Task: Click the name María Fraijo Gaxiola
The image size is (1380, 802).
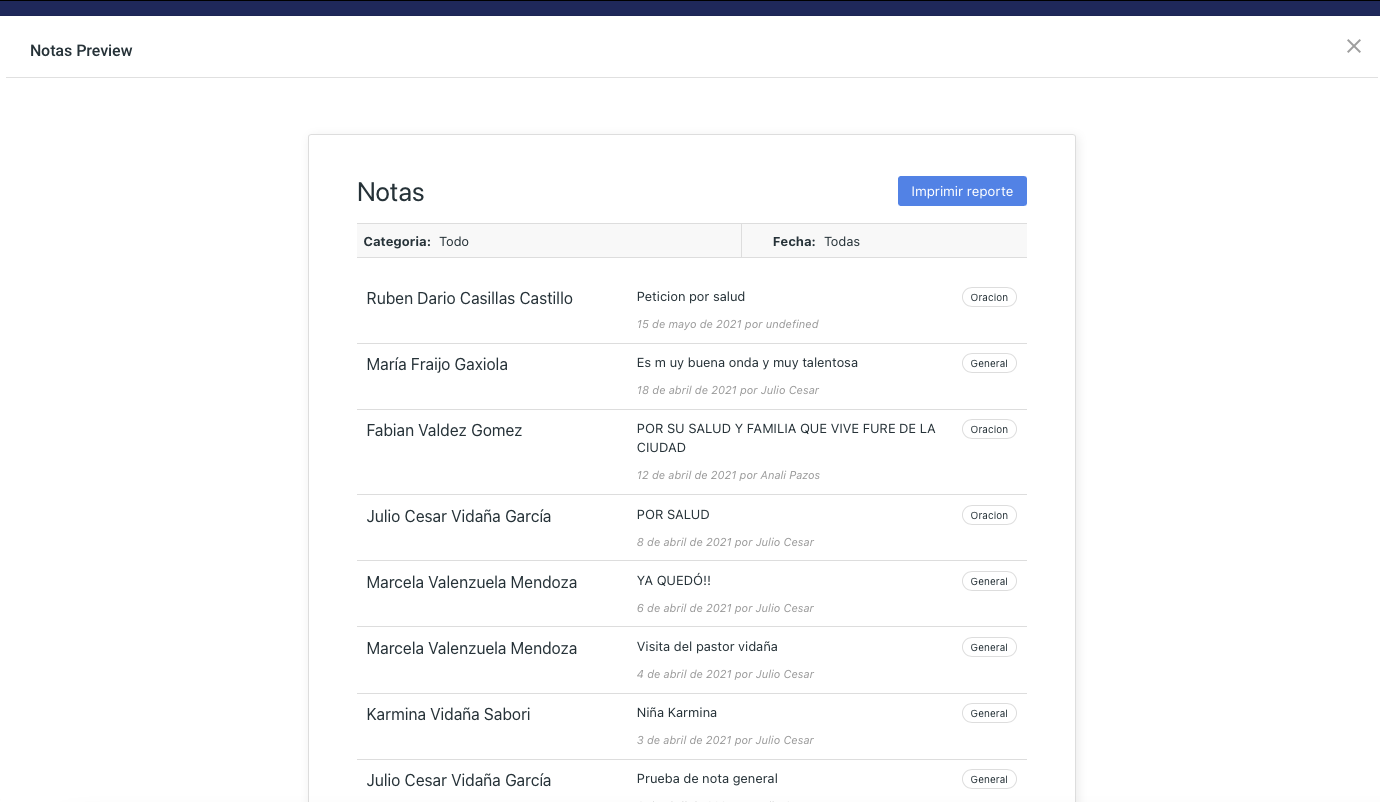Action: point(437,364)
